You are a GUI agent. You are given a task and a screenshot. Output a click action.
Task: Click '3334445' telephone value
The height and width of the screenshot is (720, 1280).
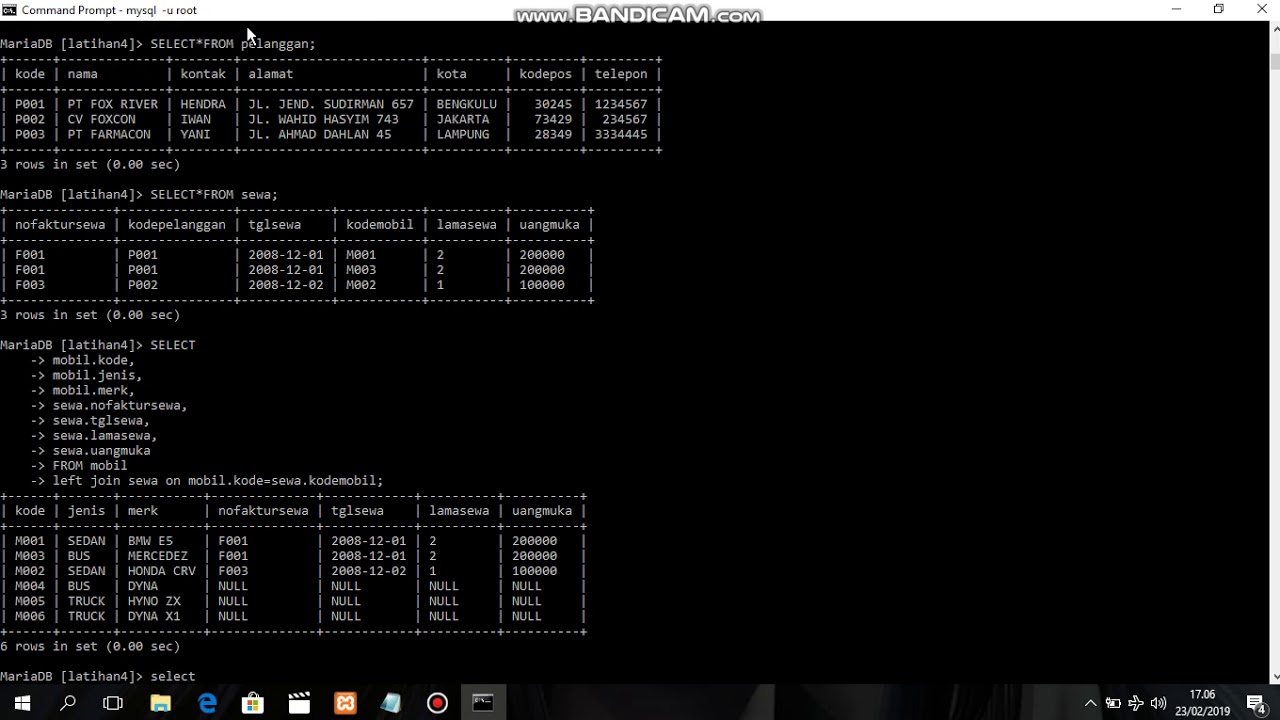(621, 134)
